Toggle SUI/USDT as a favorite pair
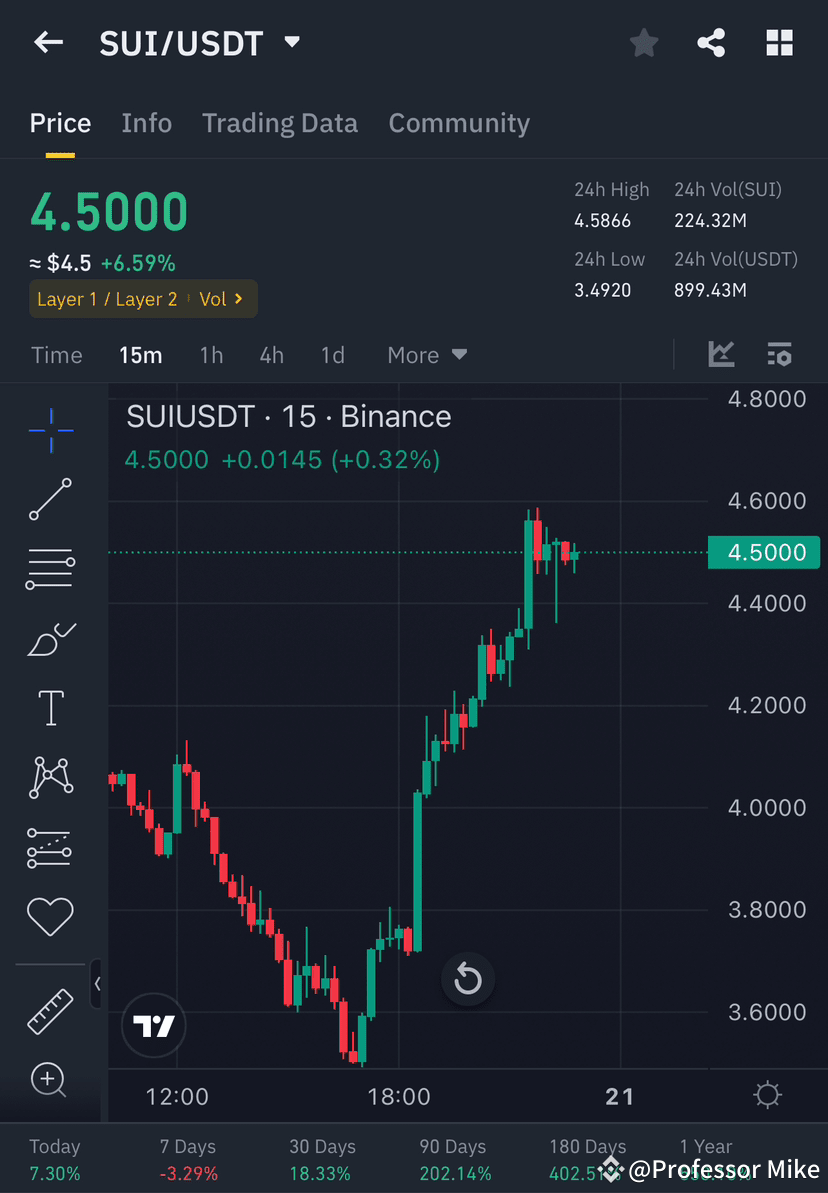This screenshot has width=828, height=1193. 643,42
